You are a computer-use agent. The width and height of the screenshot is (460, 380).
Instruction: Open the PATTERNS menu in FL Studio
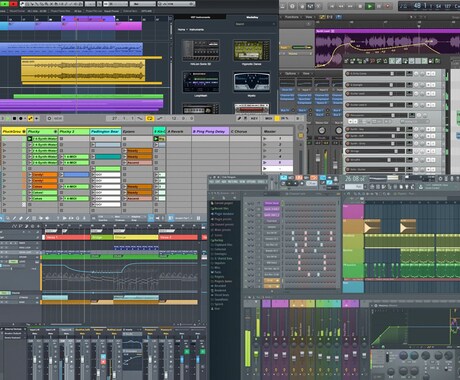click(232, 182)
